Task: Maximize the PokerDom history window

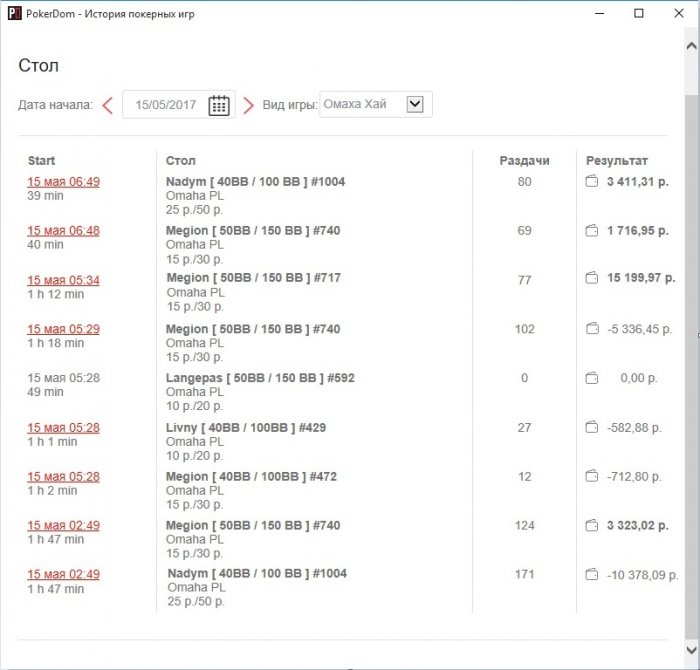Action: click(639, 14)
